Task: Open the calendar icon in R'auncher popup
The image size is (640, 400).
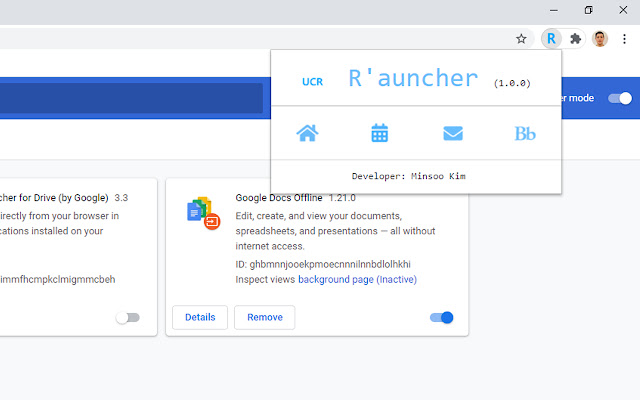Action: click(x=380, y=133)
